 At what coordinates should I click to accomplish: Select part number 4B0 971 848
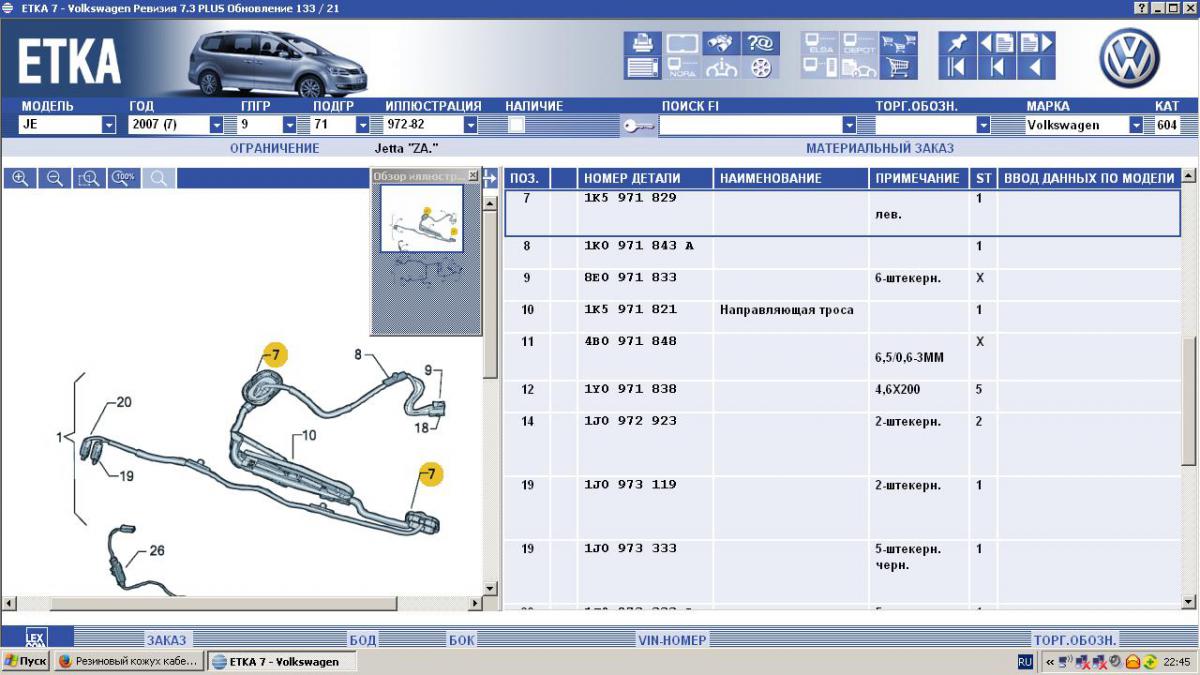point(630,341)
